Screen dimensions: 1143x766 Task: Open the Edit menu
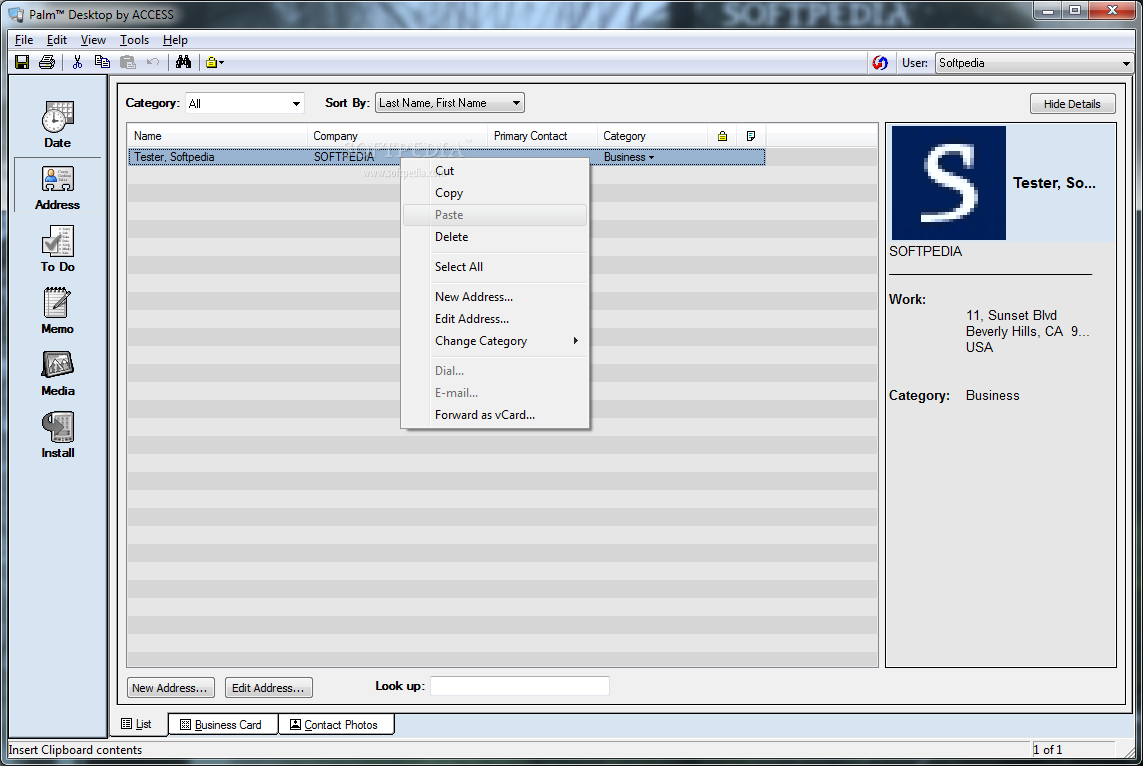(x=57, y=40)
